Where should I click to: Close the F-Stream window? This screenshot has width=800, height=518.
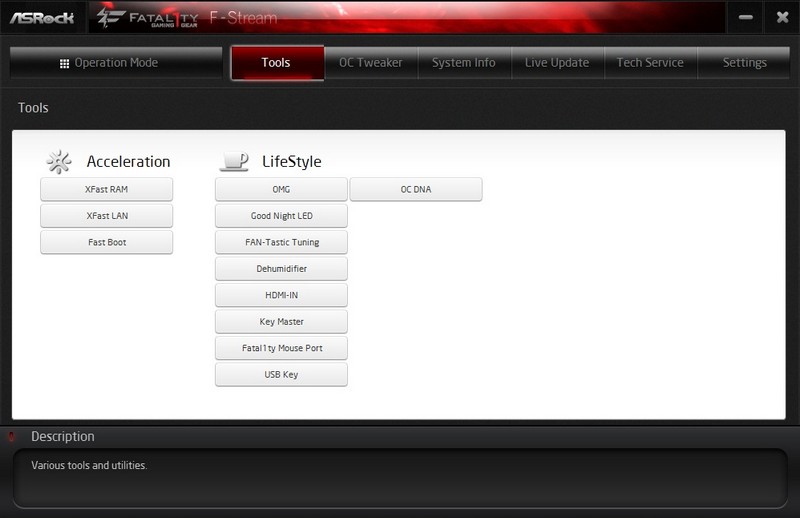point(782,17)
